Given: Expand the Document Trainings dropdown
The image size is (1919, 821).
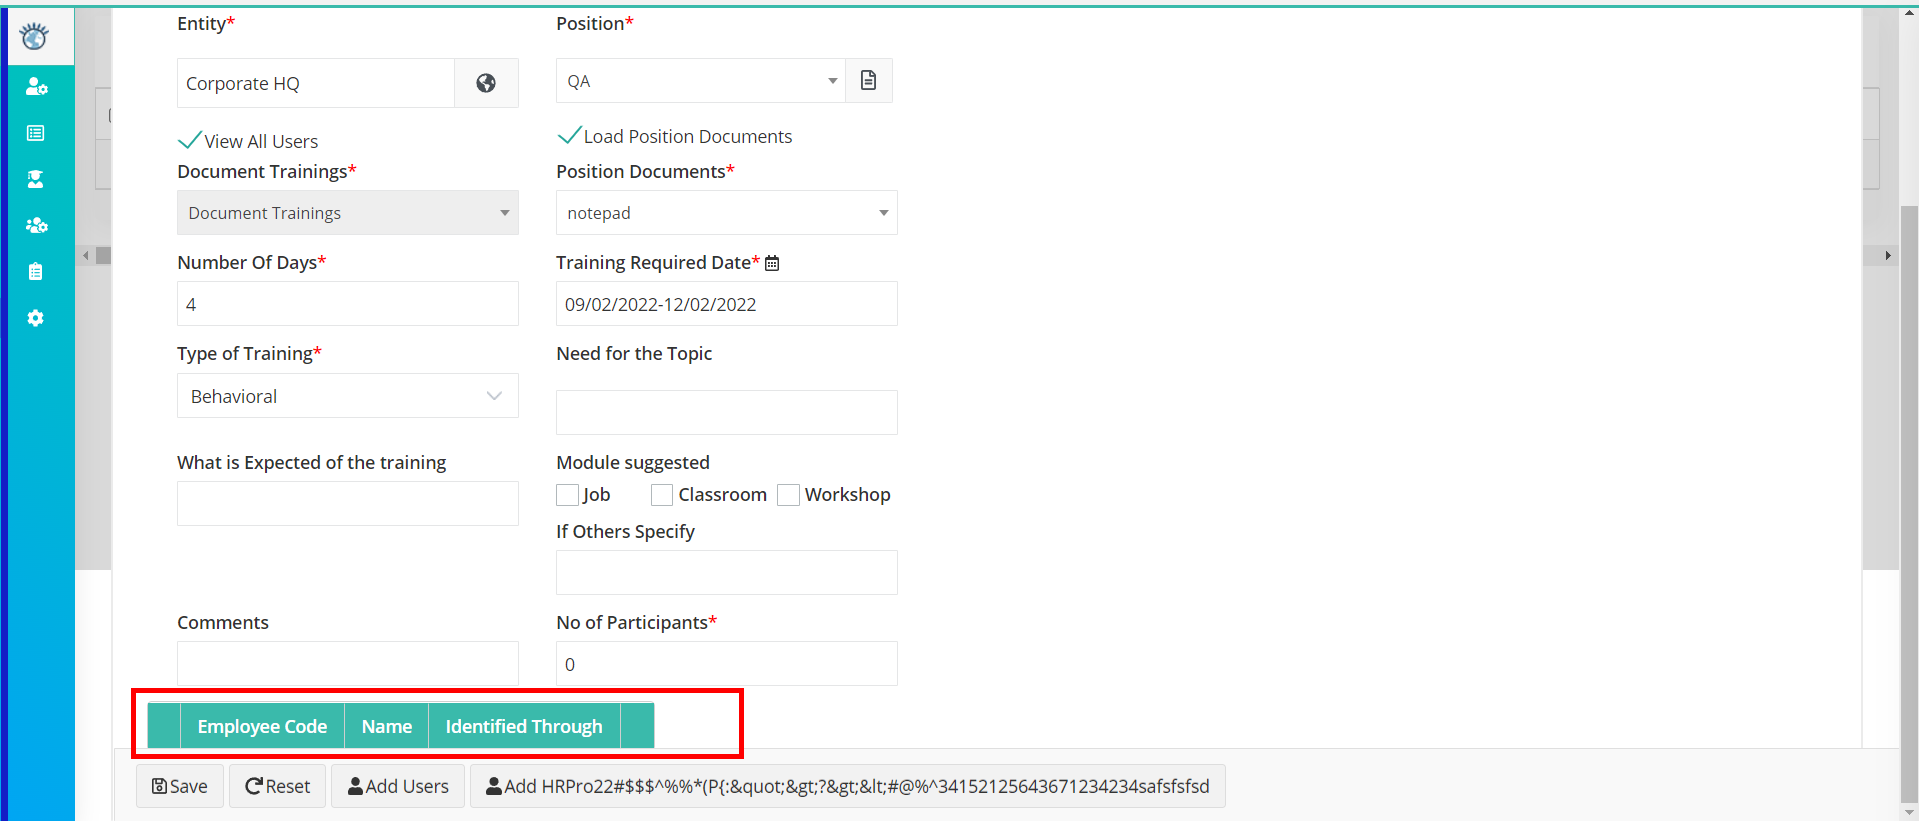Looking at the screenshot, I should point(348,213).
